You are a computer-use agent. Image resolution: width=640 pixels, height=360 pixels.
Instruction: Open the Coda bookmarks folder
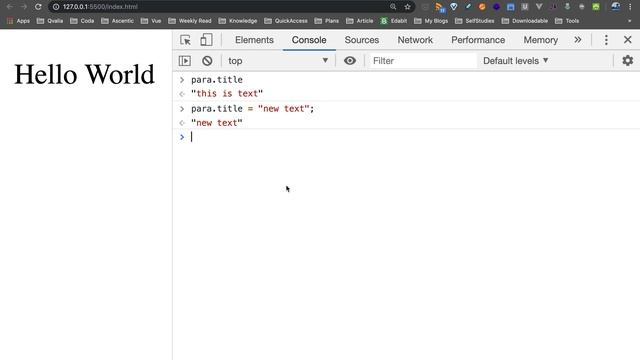tap(82, 21)
